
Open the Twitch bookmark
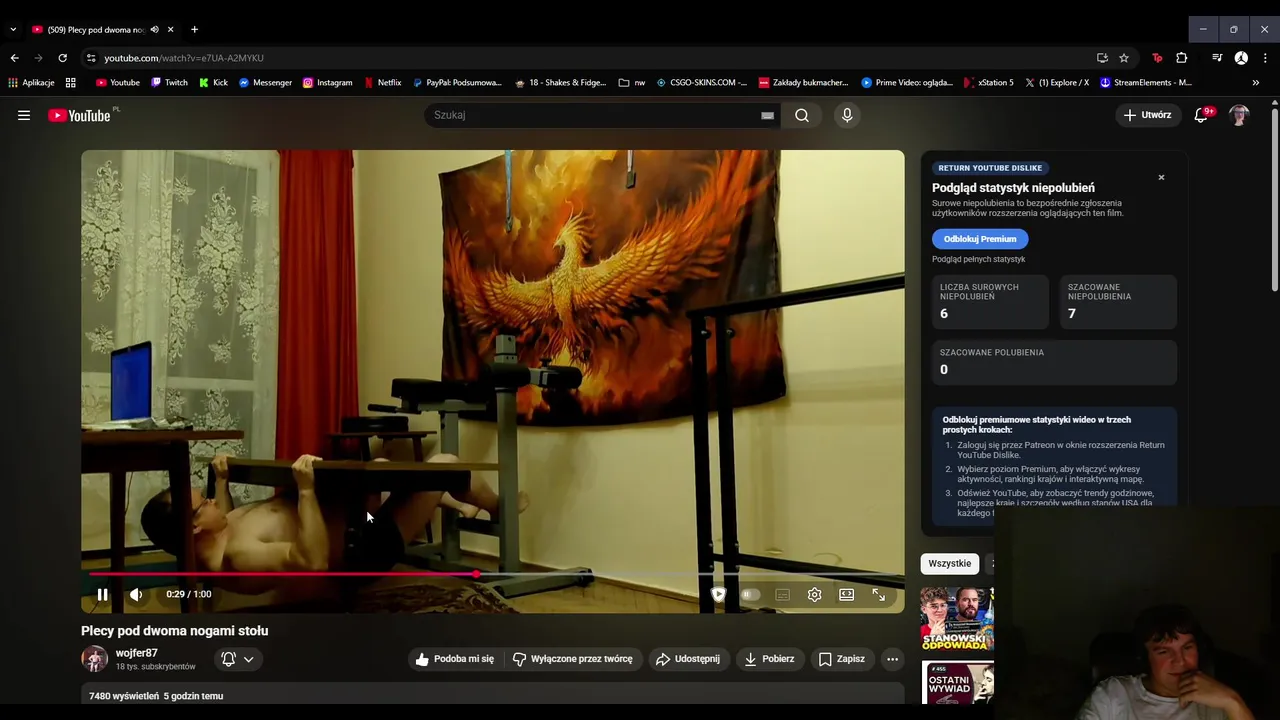click(169, 83)
